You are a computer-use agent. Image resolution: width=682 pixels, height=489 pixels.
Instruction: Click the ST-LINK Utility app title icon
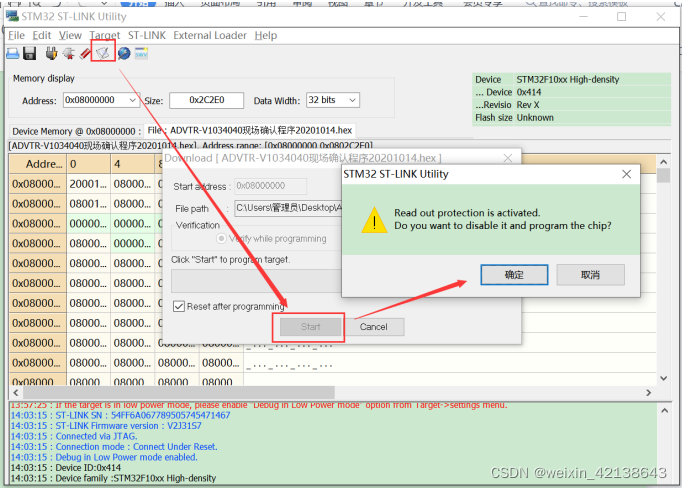click(x=12, y=16)
